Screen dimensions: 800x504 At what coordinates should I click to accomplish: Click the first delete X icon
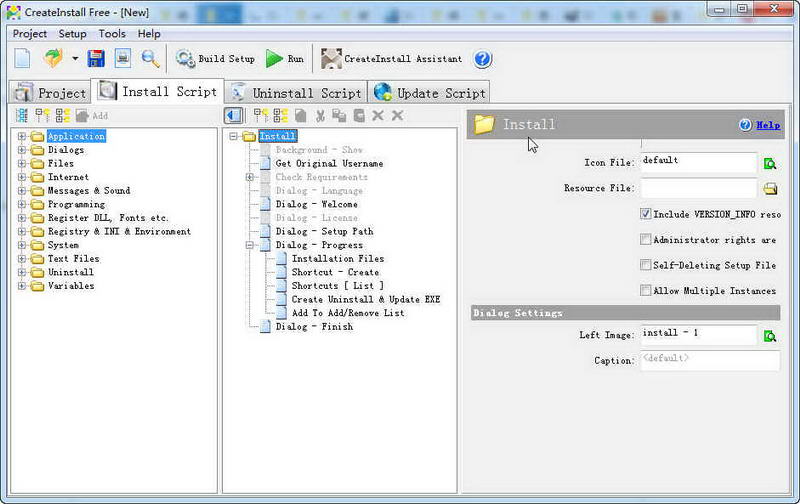click(x=378, y=116)
